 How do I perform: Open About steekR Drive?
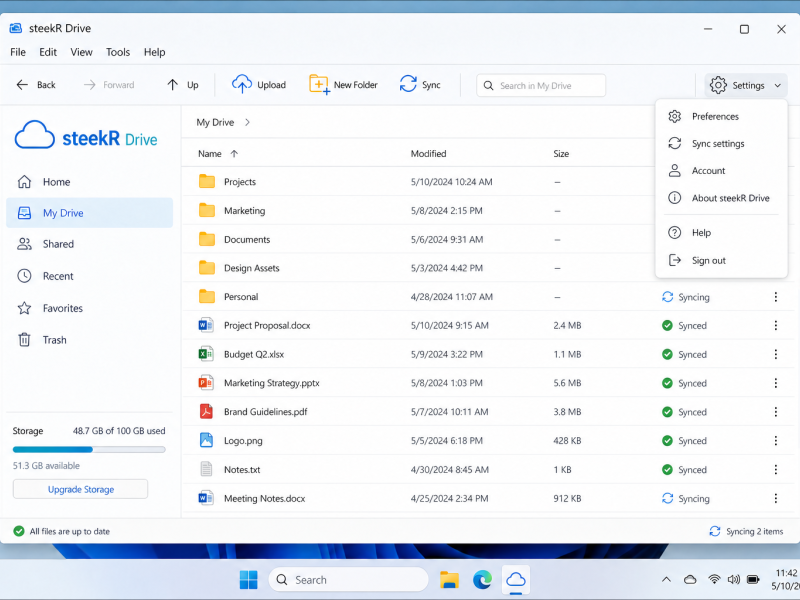pos(721,198)
